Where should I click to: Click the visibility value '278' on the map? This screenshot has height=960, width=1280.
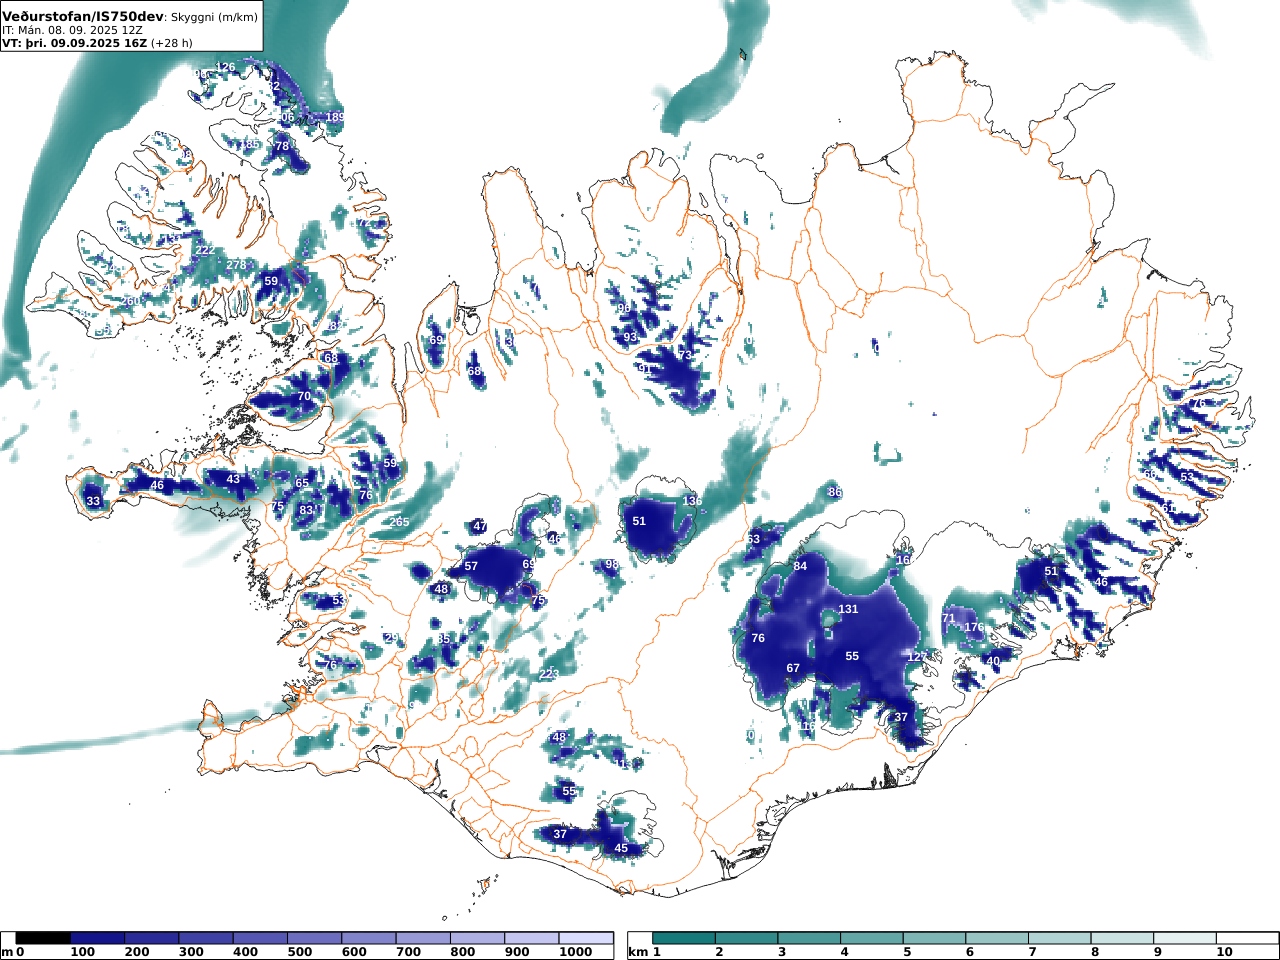pyautogui.click(x=236, y=265)
